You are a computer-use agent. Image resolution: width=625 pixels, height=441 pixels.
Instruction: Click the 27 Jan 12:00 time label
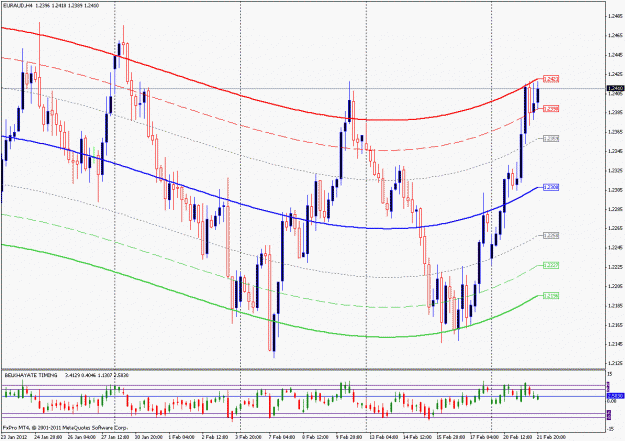tap(115, 437)
